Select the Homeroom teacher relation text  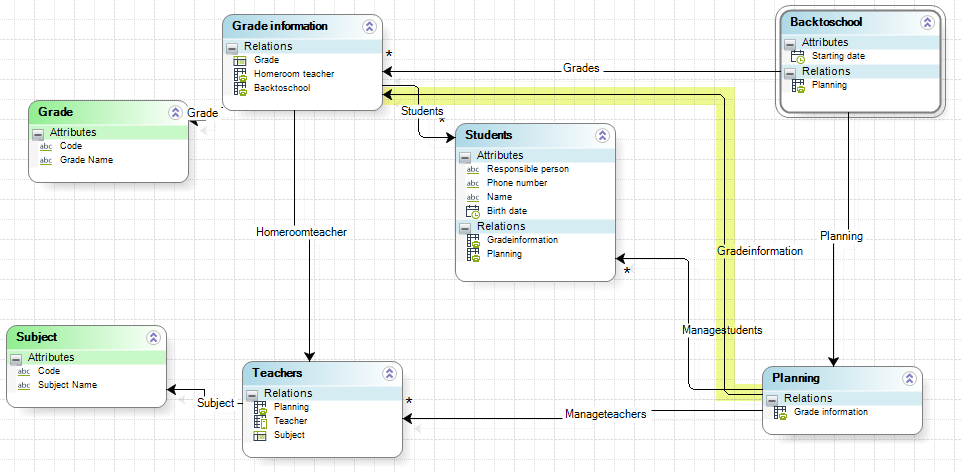[x=294, y=74]
